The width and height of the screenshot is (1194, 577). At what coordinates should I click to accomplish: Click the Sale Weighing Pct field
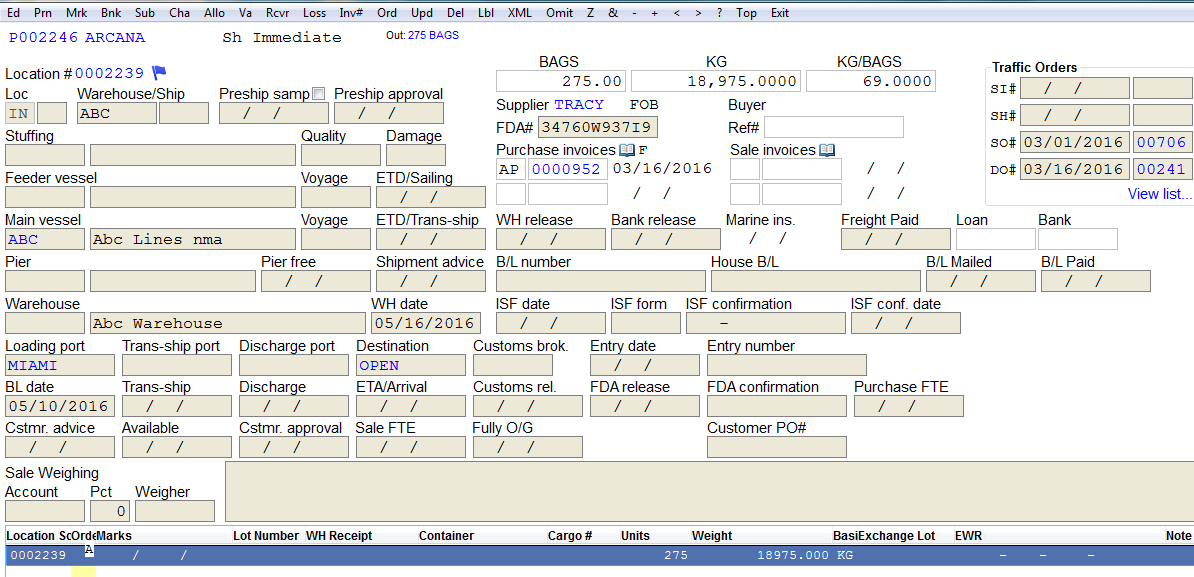pos(110,511)
